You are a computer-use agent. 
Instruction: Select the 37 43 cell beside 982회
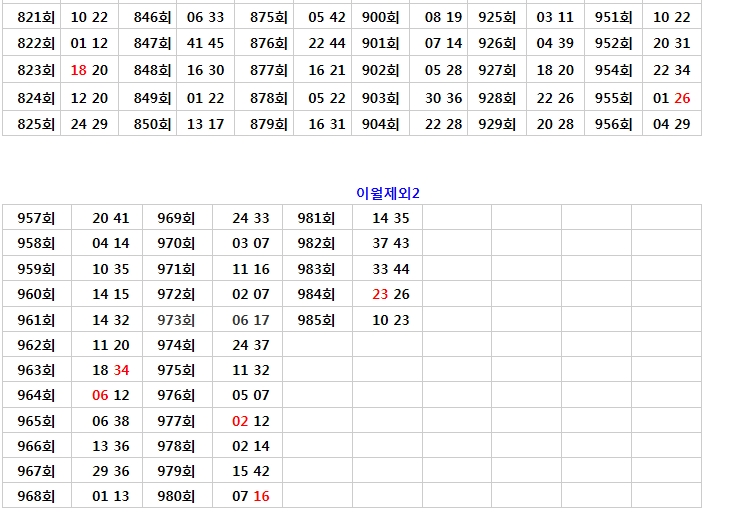pyautogui.click(x=391, y=243)
